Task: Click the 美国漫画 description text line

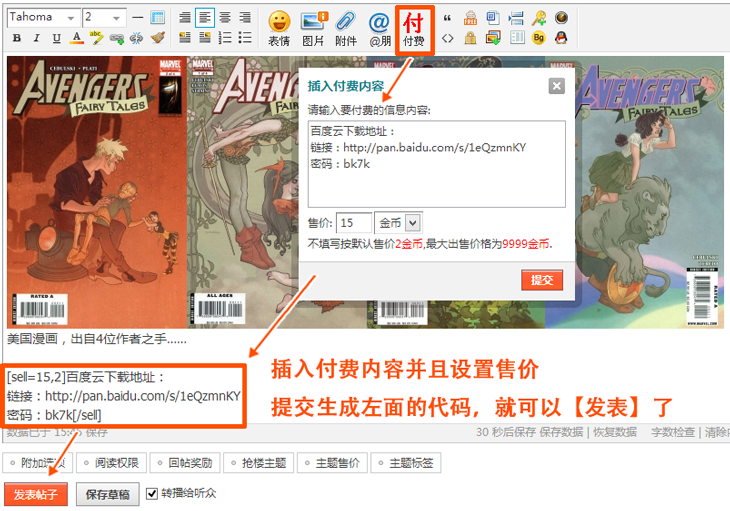Action: coord(96,339)
